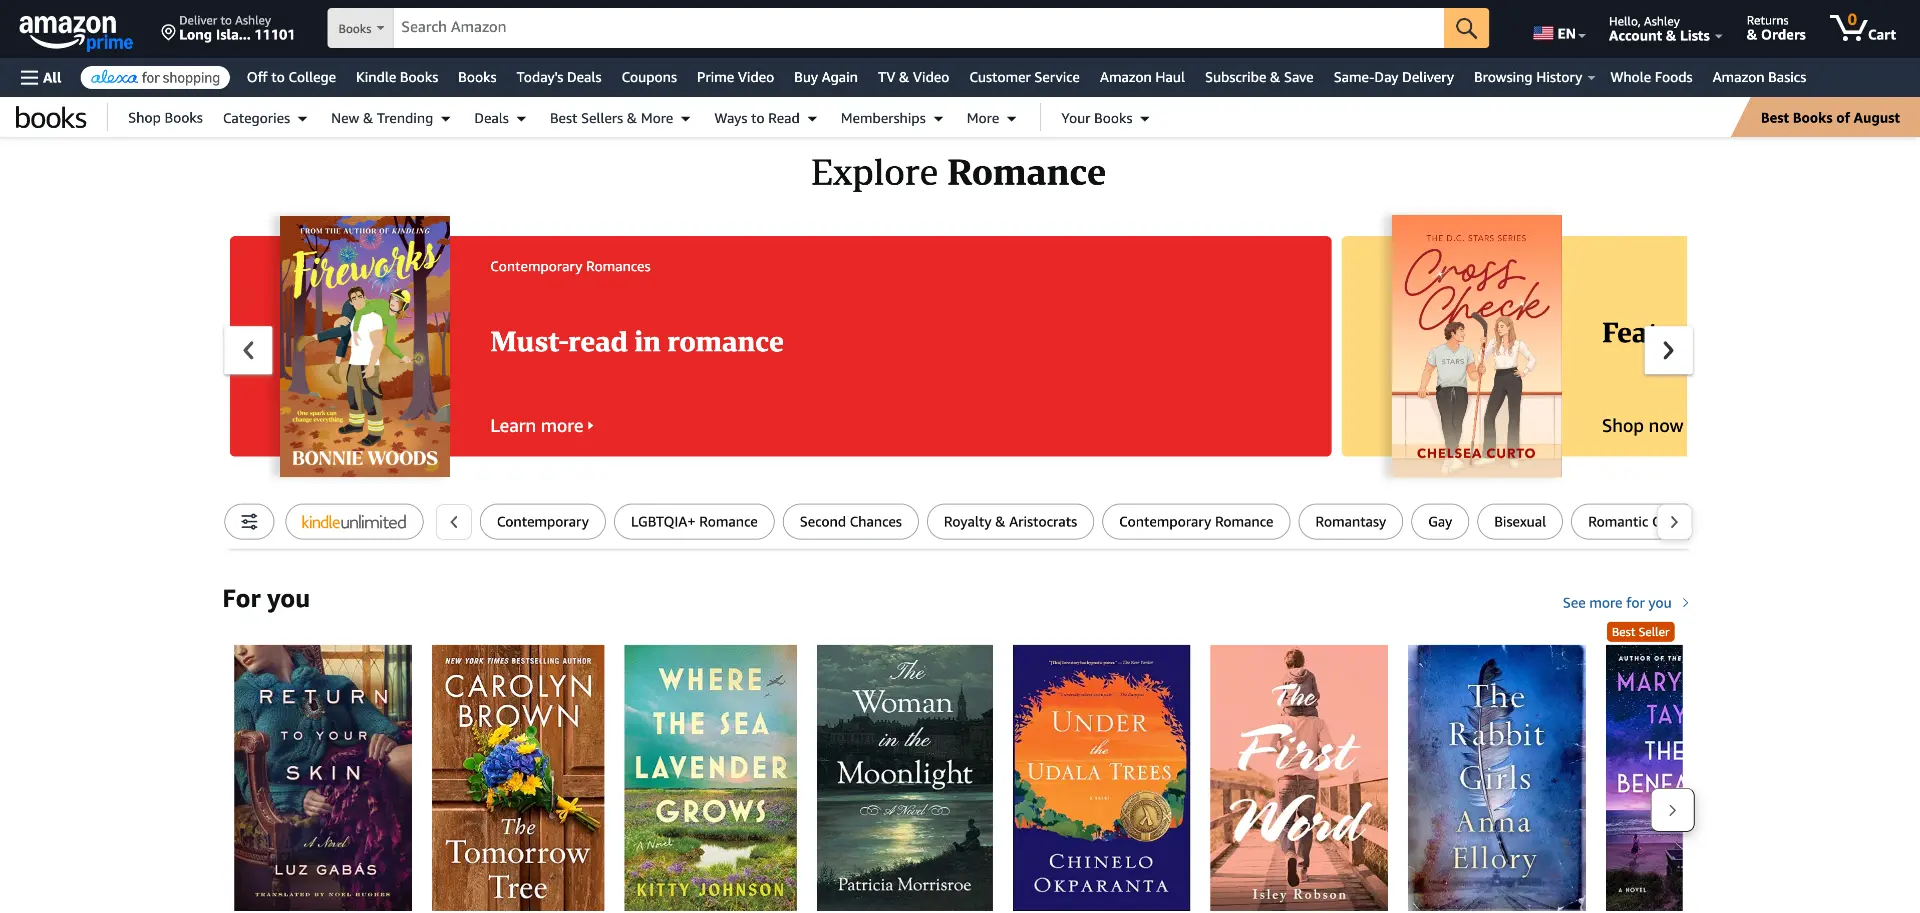
Task: Advance the For you book carousel
Action: (1672, 810)
